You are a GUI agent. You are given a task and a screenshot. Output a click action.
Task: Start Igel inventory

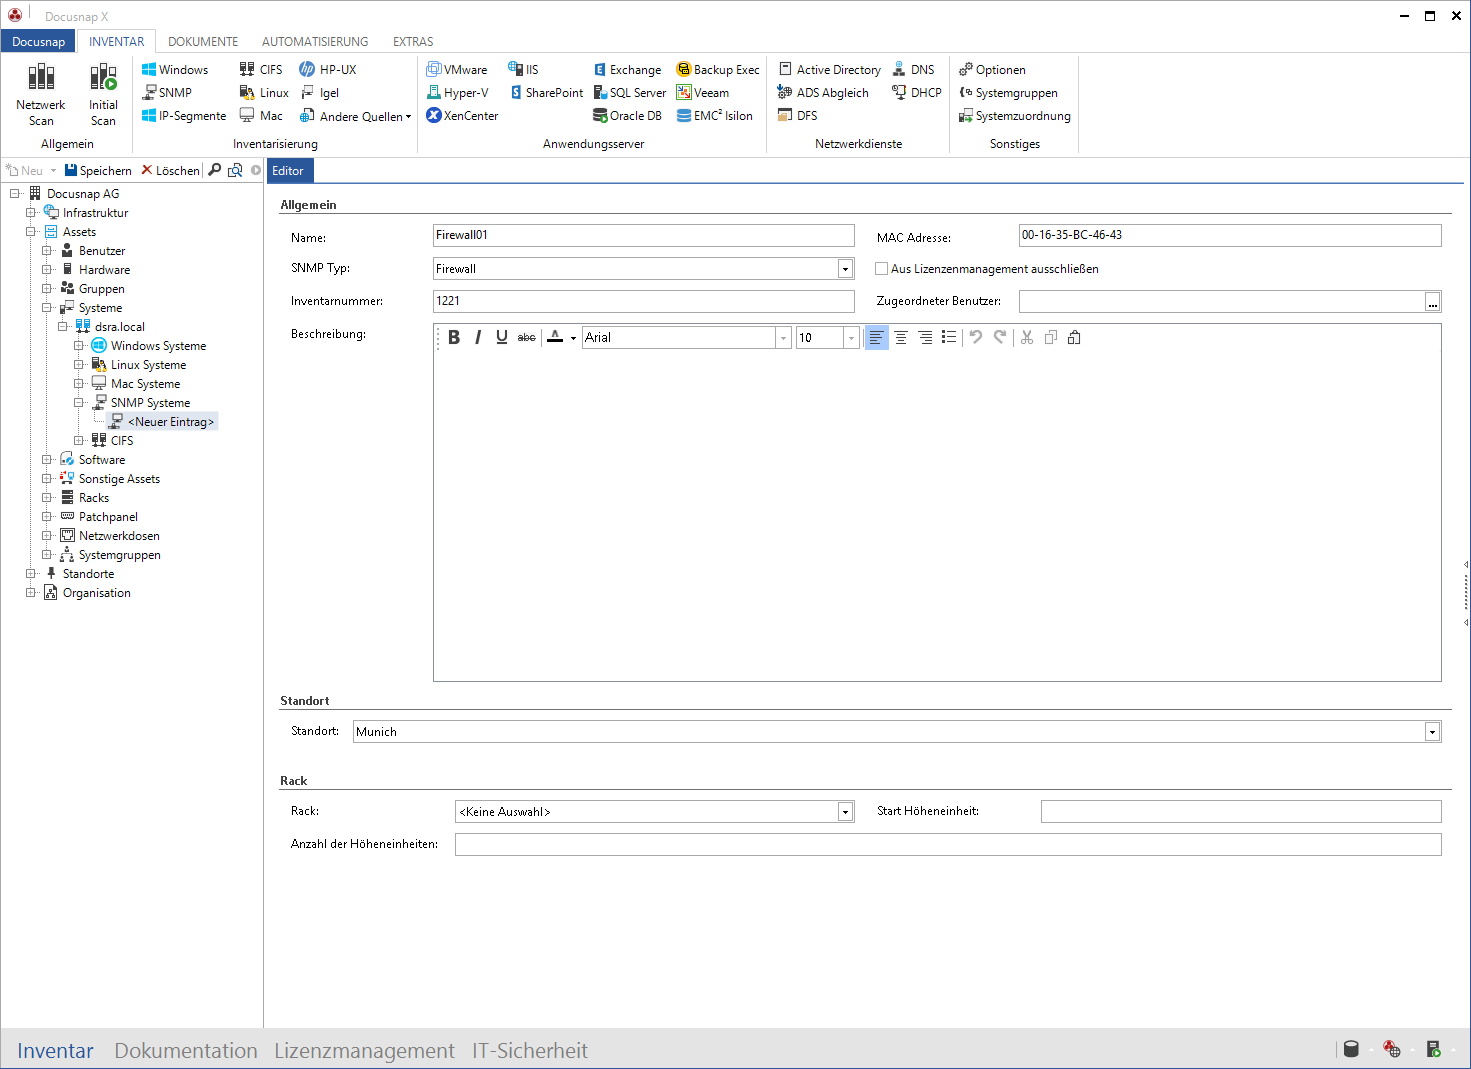tap(320, 93)
